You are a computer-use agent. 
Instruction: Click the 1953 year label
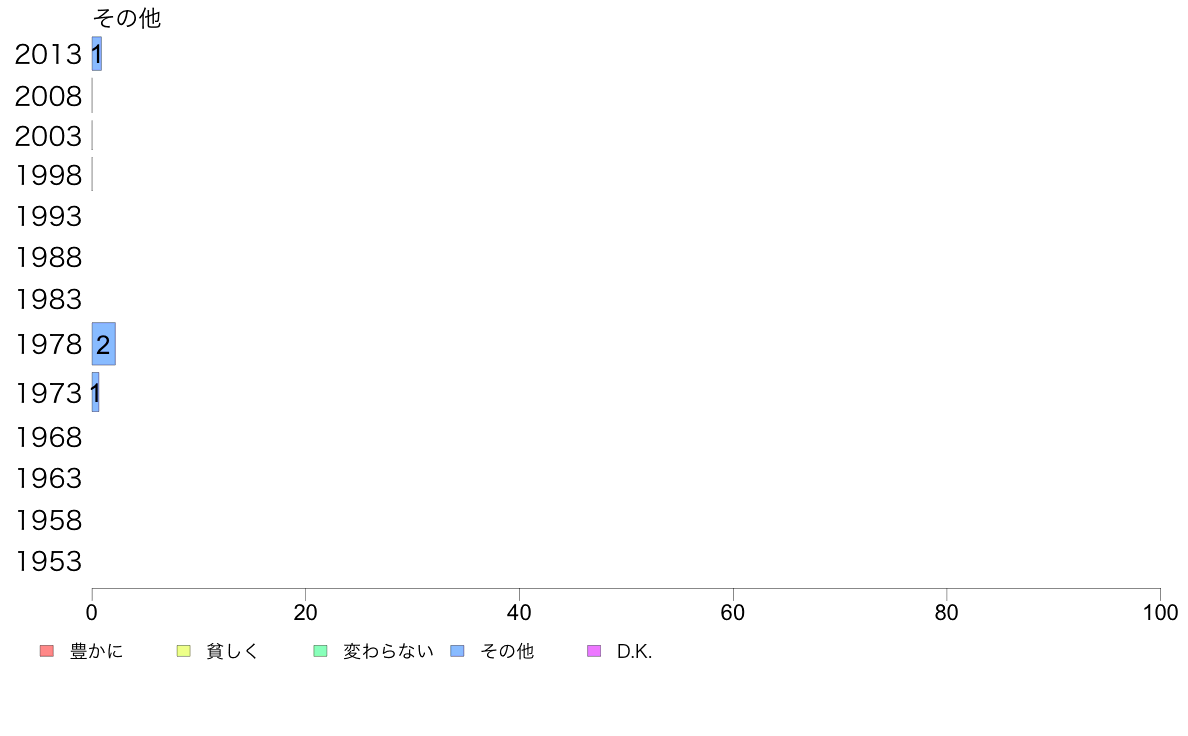coord(48,561)
